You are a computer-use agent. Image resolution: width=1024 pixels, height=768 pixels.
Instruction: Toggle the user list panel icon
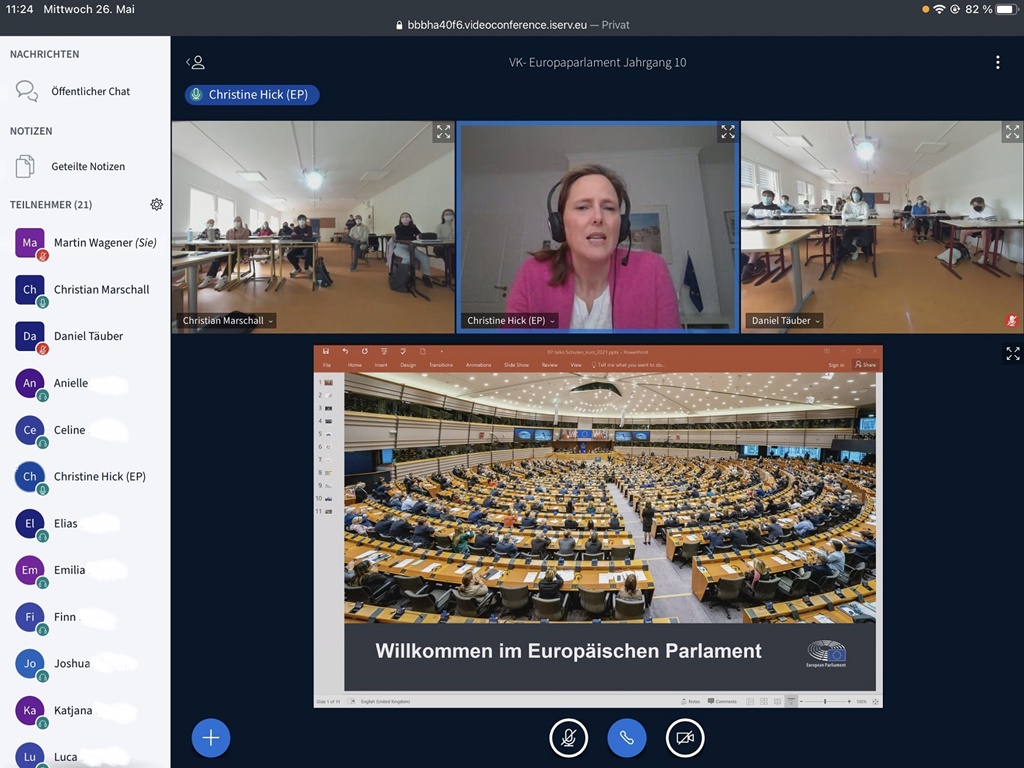click(x=196, y=62)
